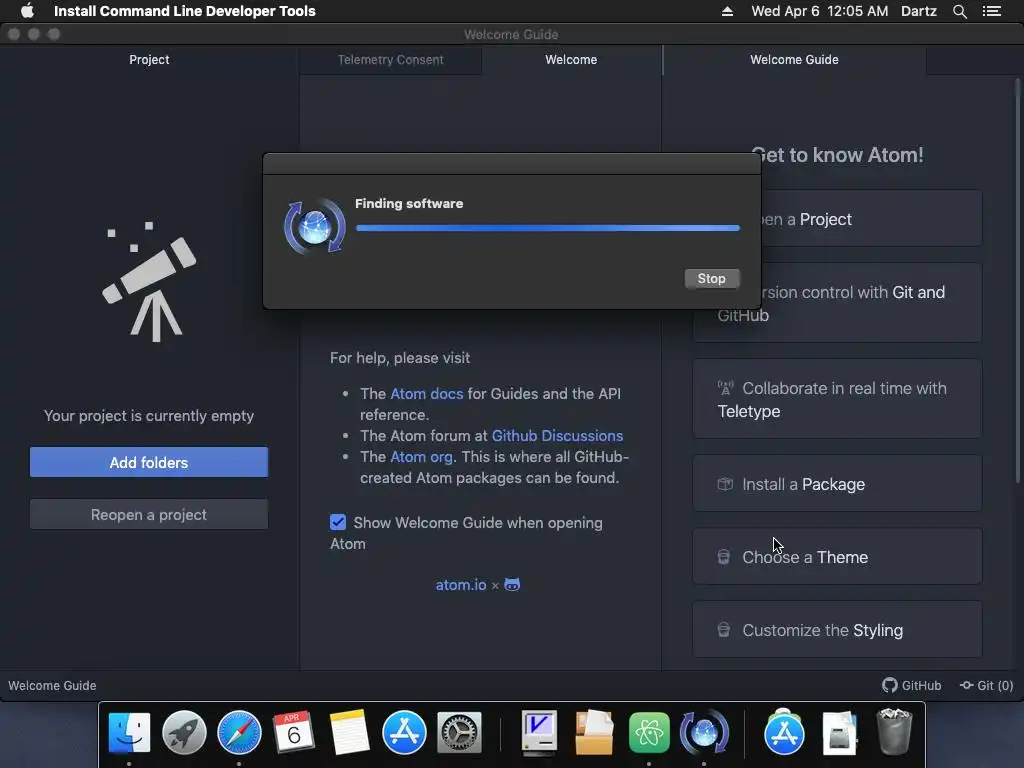The height and width of the screenshot is (768, 1024).
Task: Click the telescope icon in the Project panel
Action: point(150,281)
